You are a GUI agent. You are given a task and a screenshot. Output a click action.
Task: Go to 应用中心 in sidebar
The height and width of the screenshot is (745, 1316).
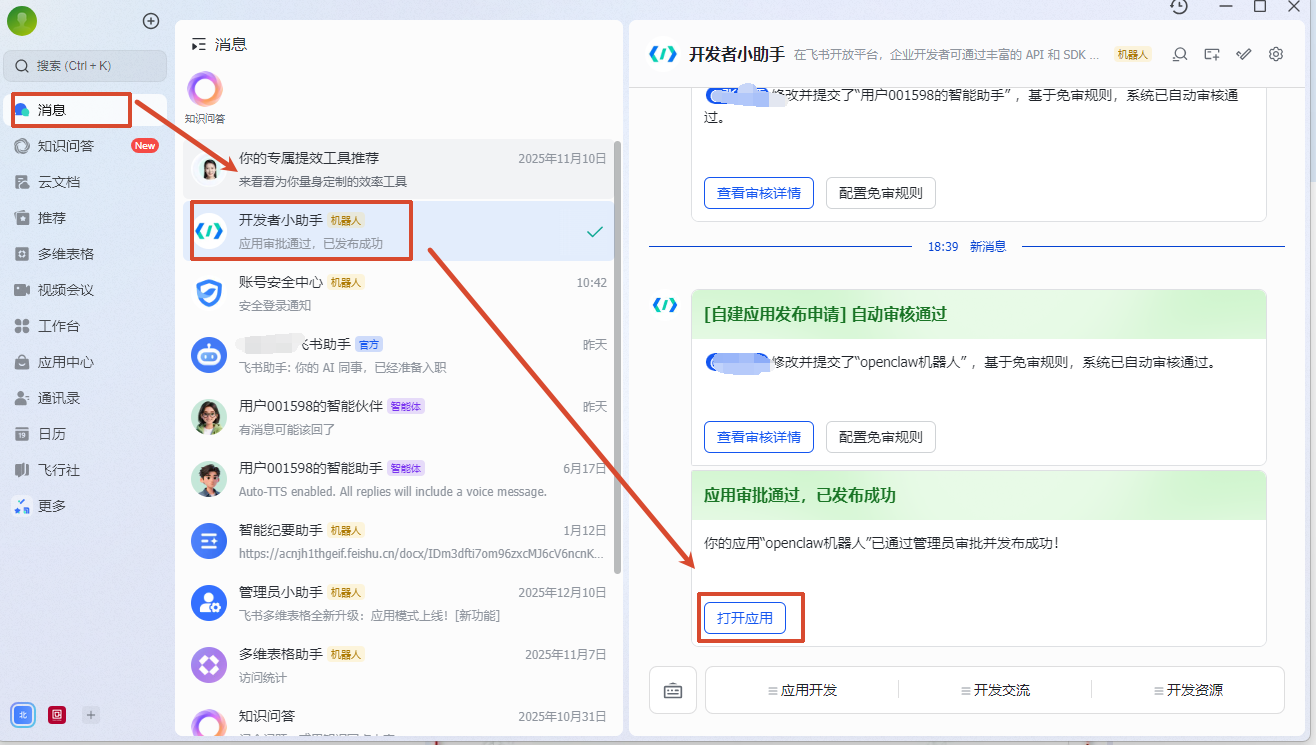(x=84, y=362)
